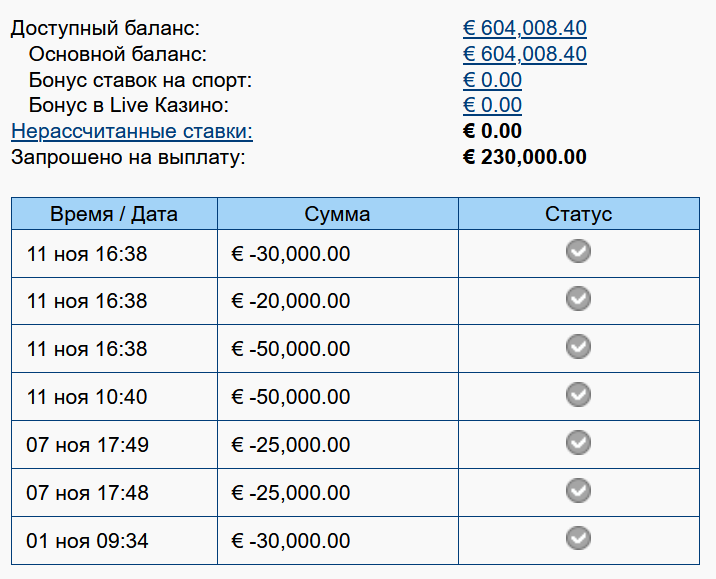
Task: Click status checkmark for the 07 ноя 17:48 row
Action: pyautogui.click(x=578, y=490)
